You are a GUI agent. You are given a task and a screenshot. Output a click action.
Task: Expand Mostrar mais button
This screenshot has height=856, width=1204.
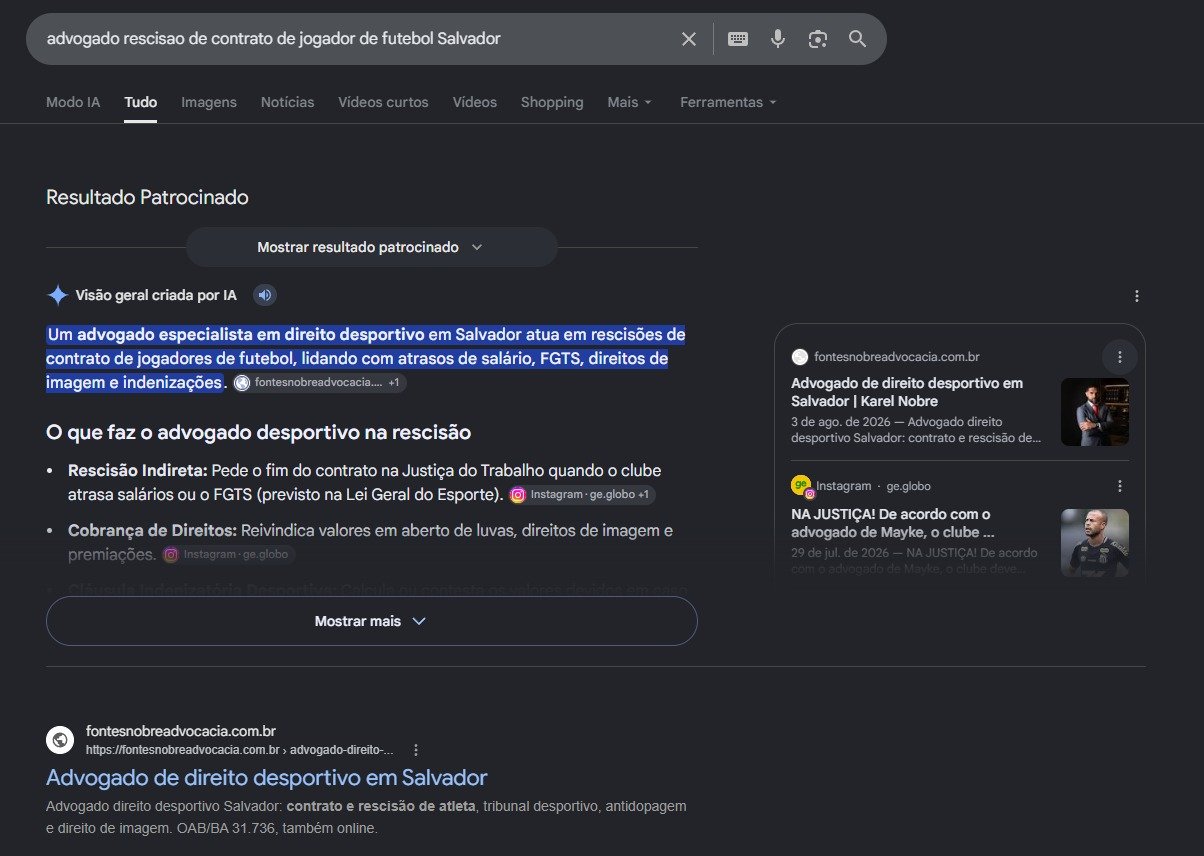(371, 621)
